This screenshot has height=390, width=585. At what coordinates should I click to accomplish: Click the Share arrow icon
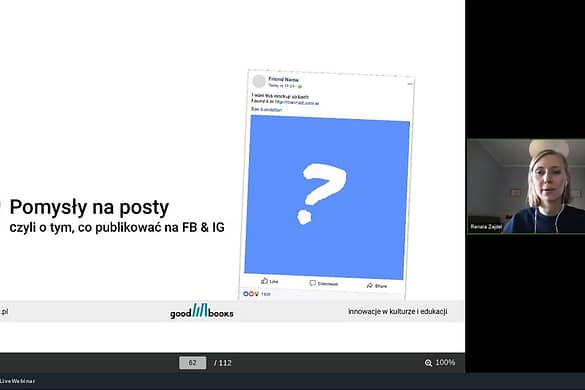coord(370,286)
